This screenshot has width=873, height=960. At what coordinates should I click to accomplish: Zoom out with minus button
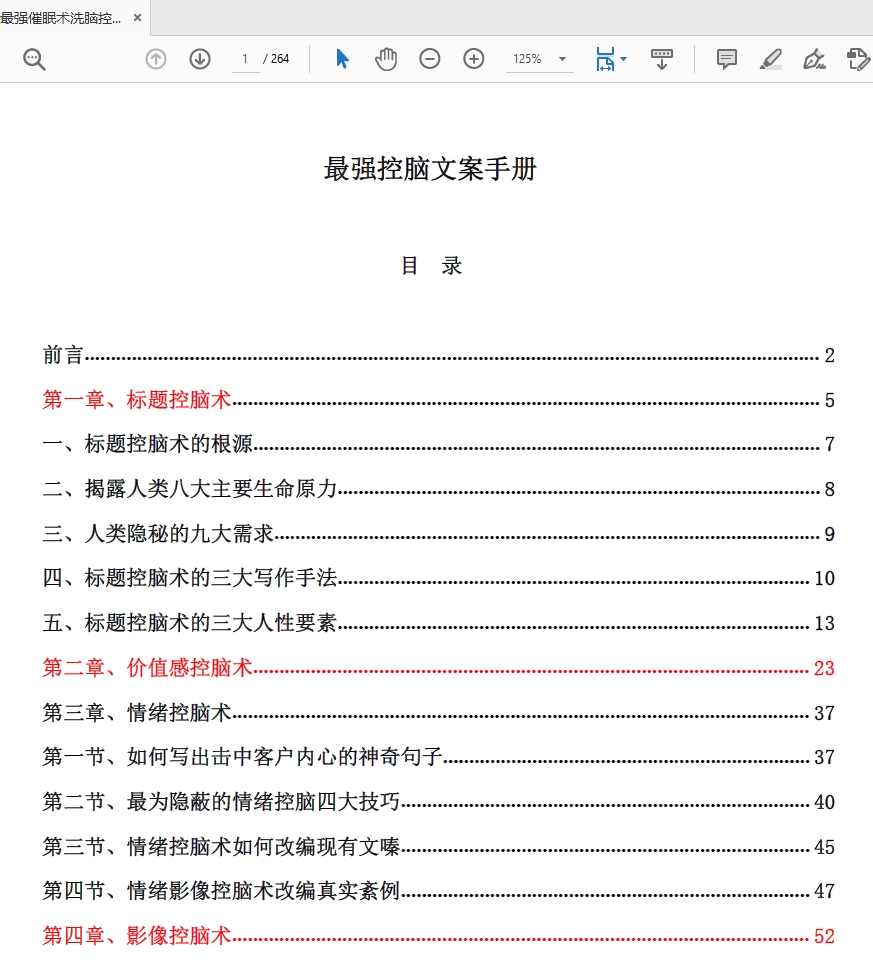pos(430,59)
